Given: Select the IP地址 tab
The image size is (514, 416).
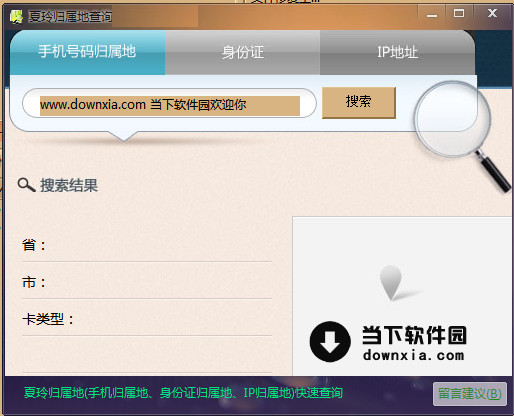Looking at the screenshot, I should click(x=397, y=52).
